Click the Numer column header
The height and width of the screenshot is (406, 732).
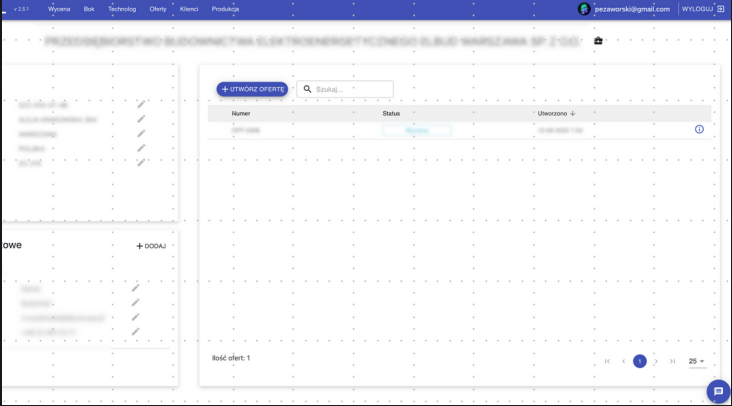241,113
